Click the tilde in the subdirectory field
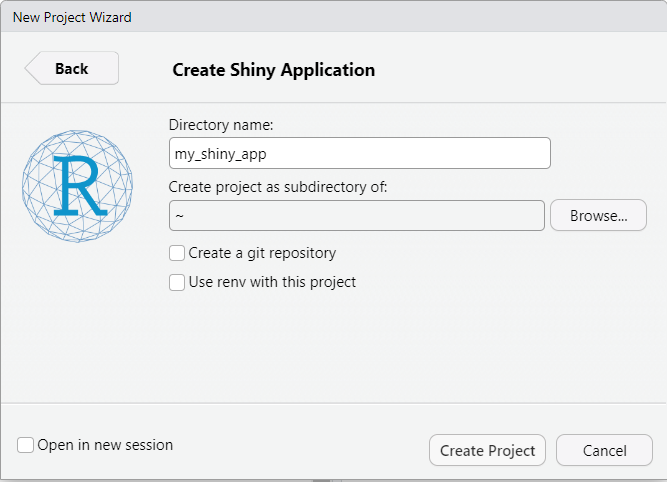The image size is (667, 482). click(179, 216)
